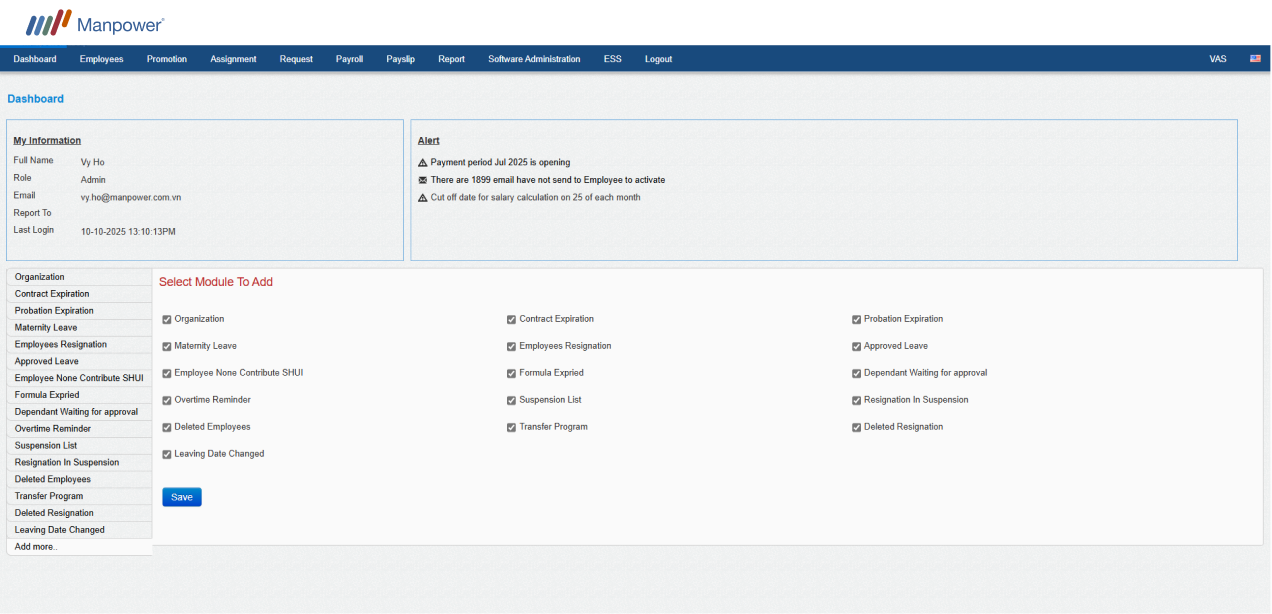Disable the Overtime Reminder checkbox

pos(167,401)
